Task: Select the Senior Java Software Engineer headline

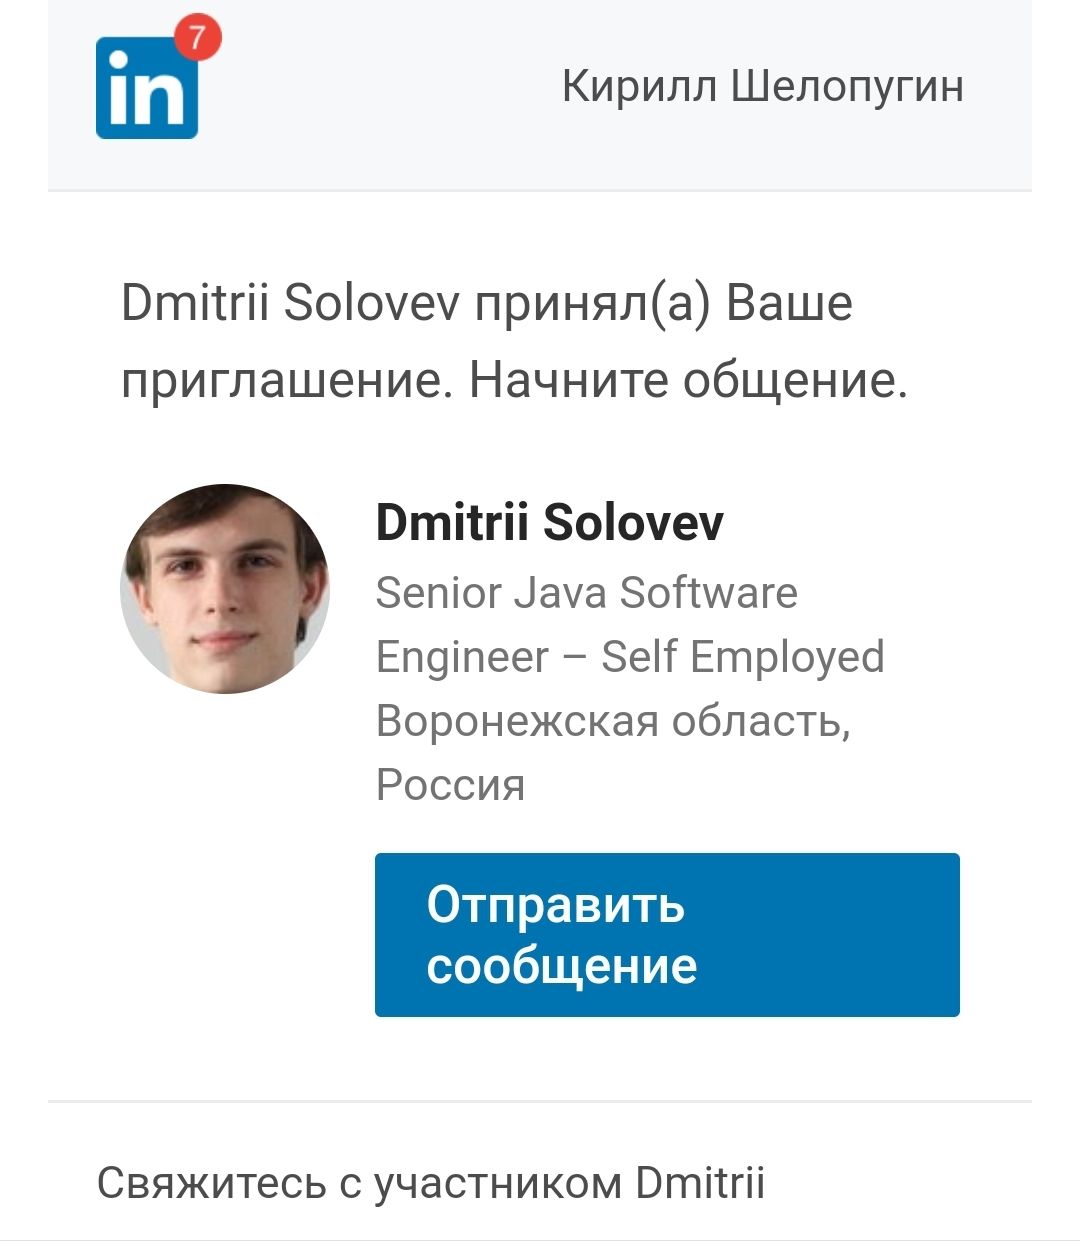Action: click(630, 625)
